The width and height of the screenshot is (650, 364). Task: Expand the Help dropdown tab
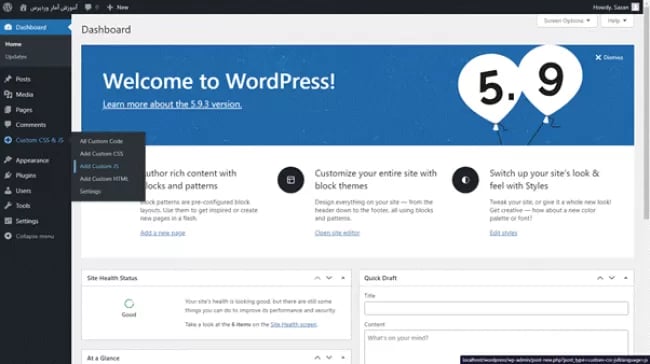pos(617,21)
